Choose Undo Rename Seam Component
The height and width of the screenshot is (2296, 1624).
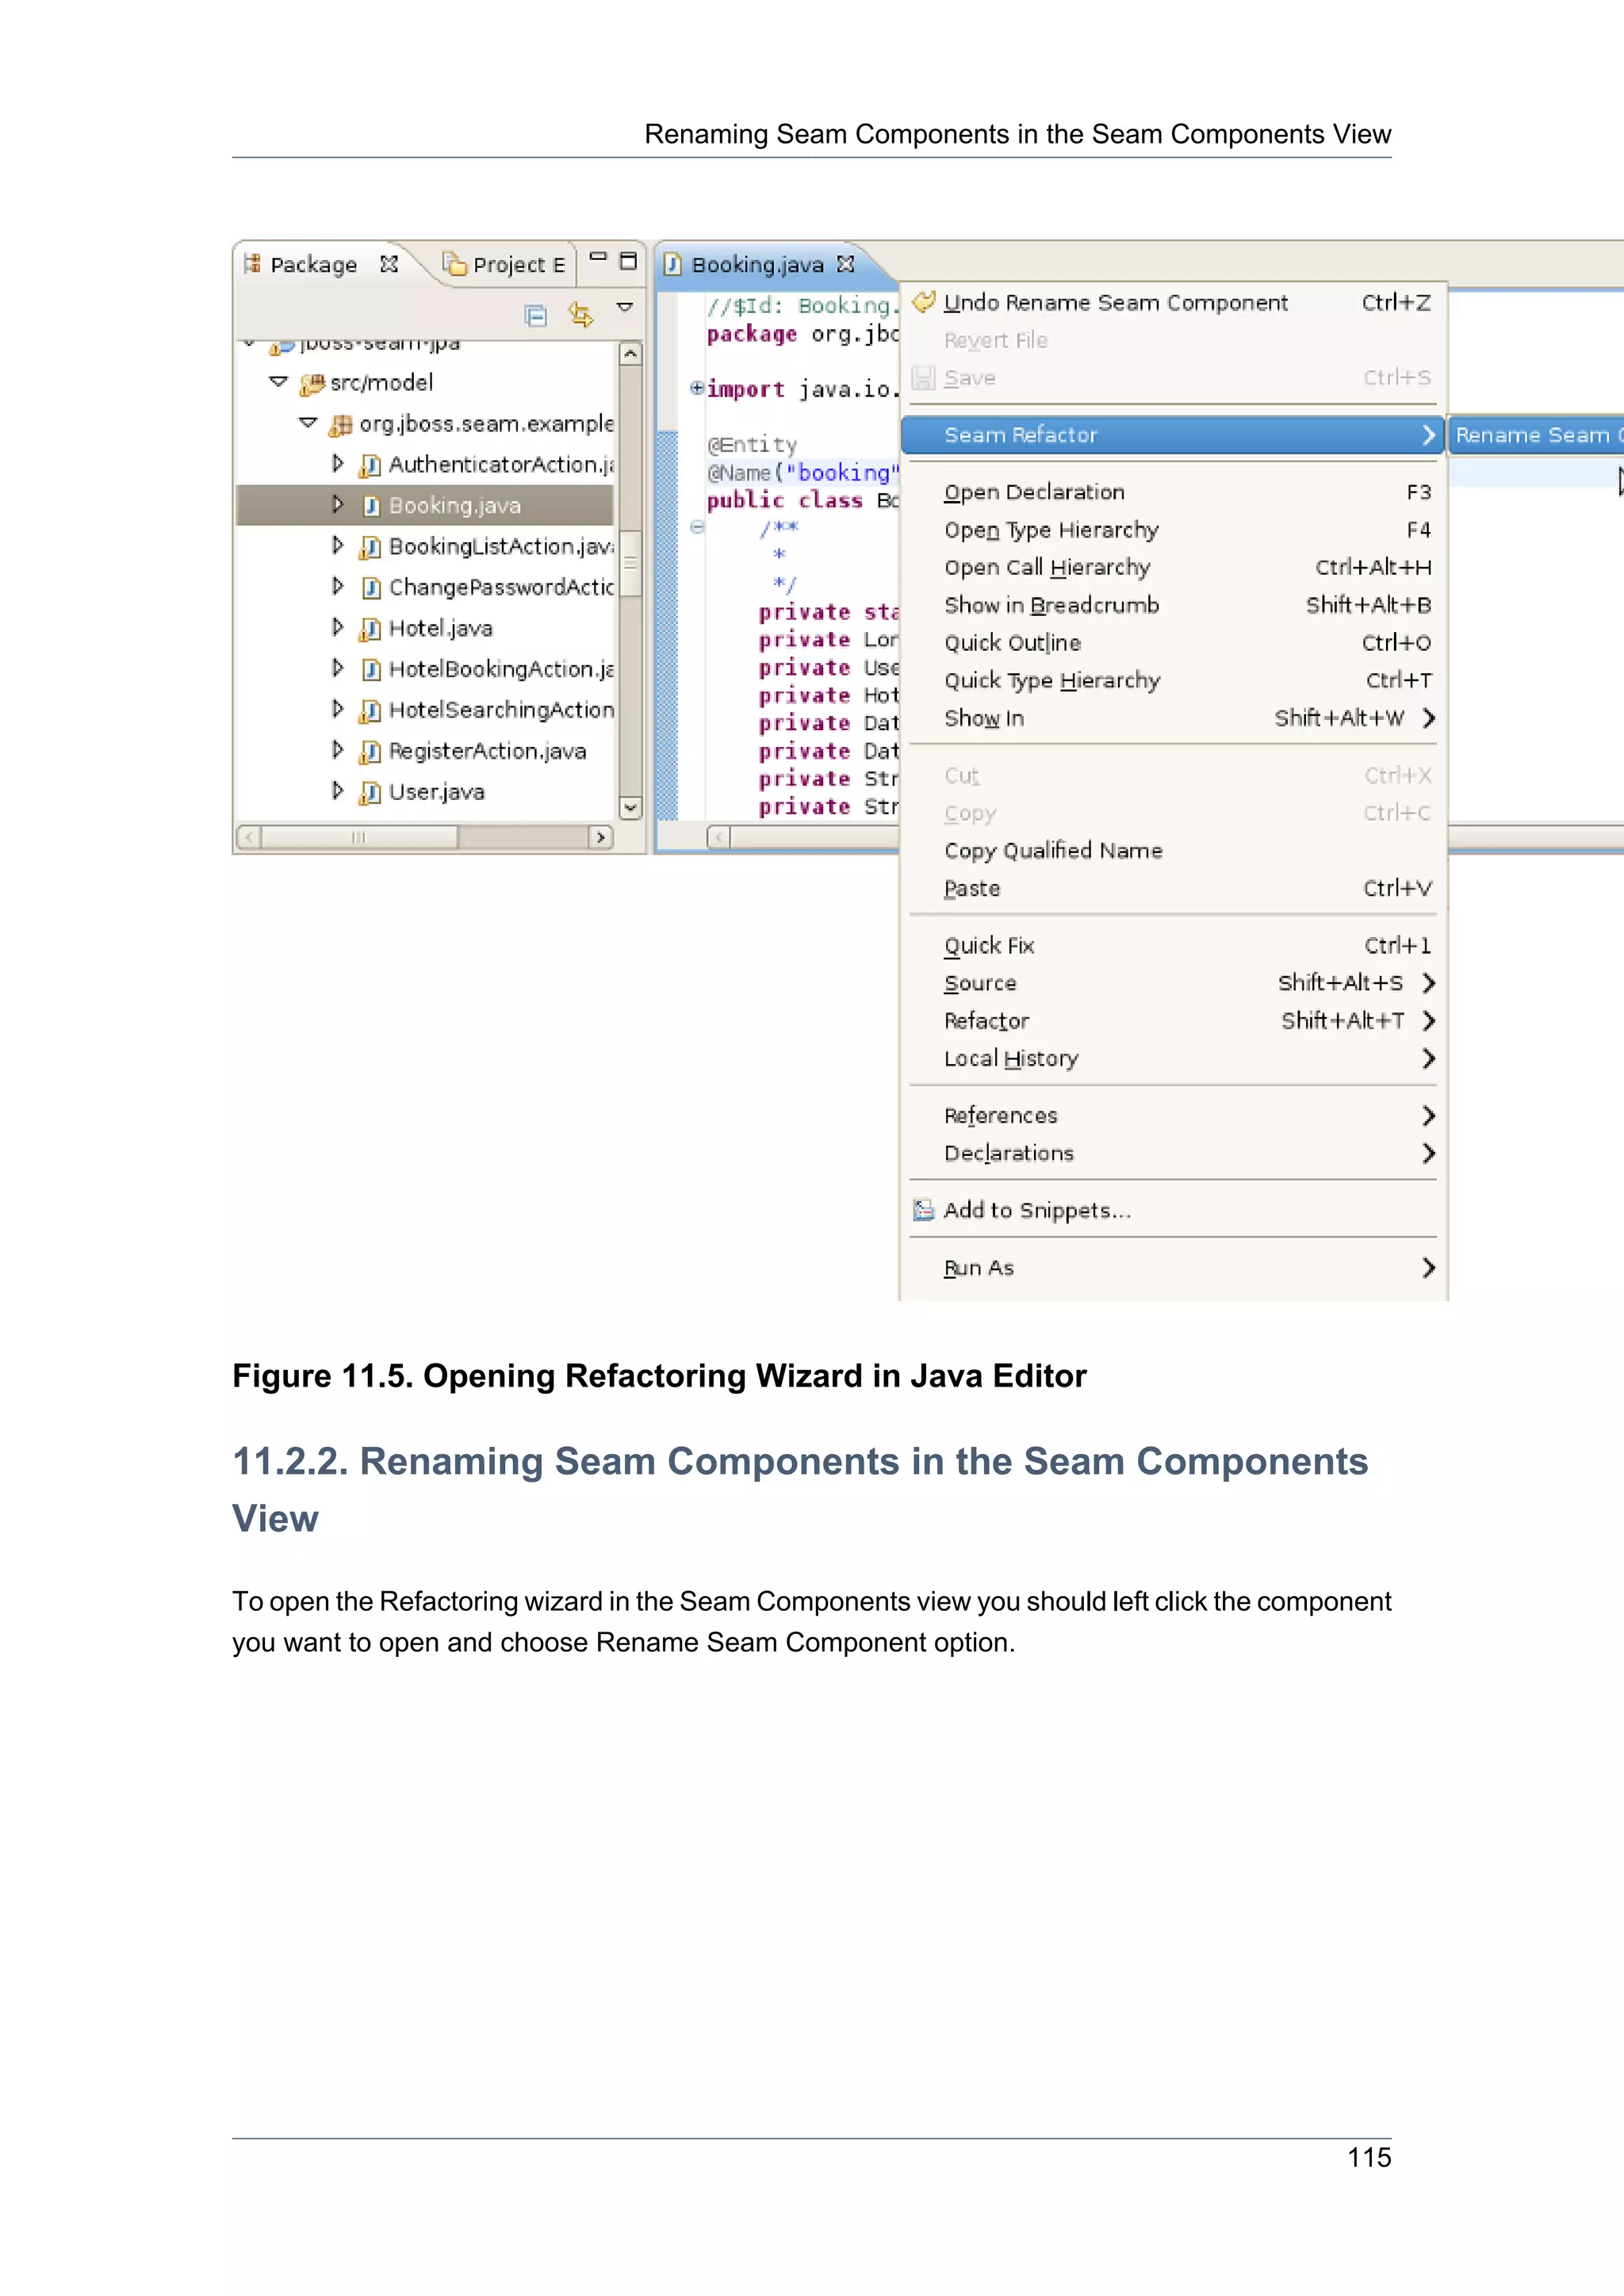point(1173,303)
